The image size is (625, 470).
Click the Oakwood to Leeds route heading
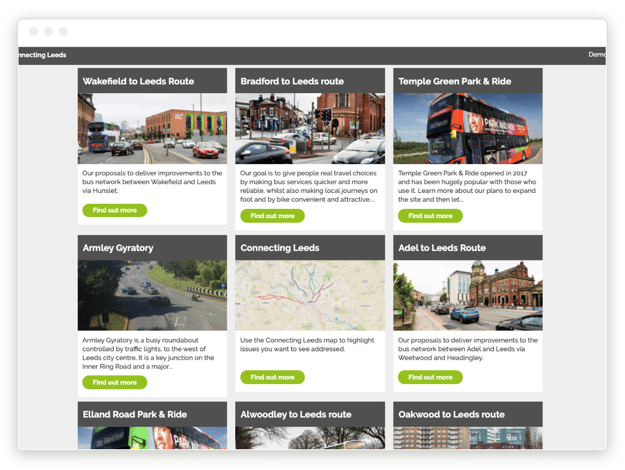tap(452, 415)
